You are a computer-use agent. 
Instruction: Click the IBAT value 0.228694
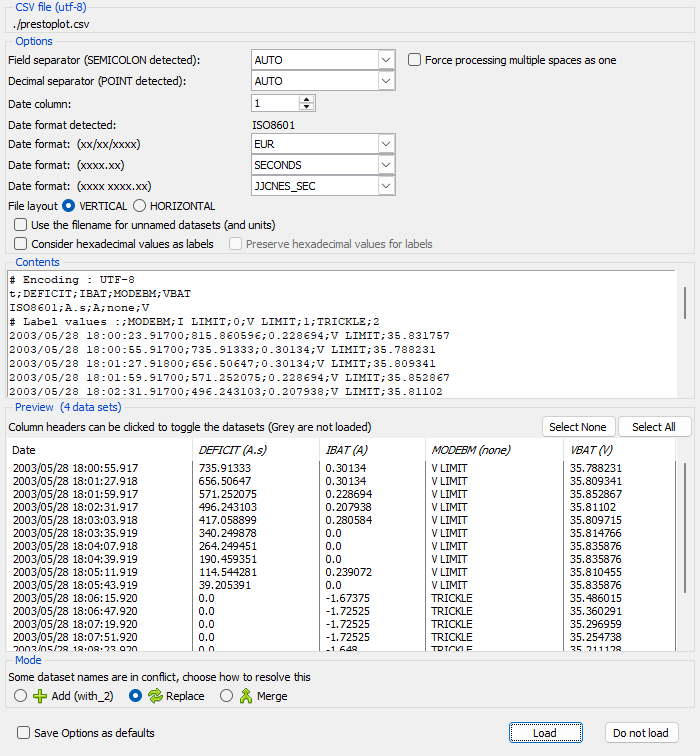(349, 494)
